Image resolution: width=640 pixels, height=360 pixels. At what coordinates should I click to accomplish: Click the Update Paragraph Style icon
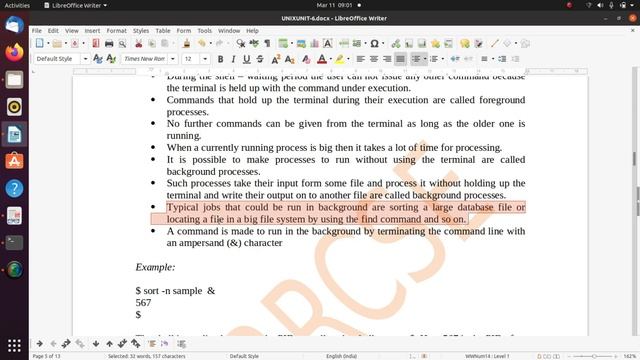(x=98, y=59)
